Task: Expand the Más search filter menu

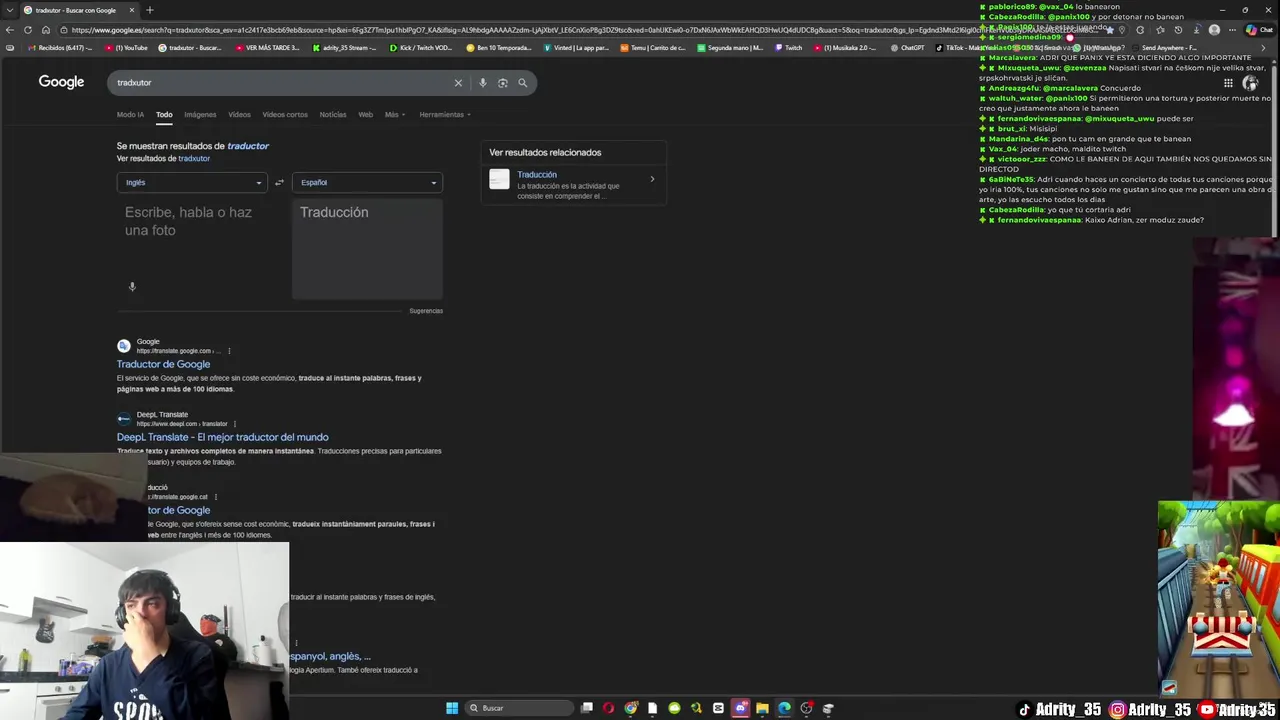Action: click(x=395, y=114)
